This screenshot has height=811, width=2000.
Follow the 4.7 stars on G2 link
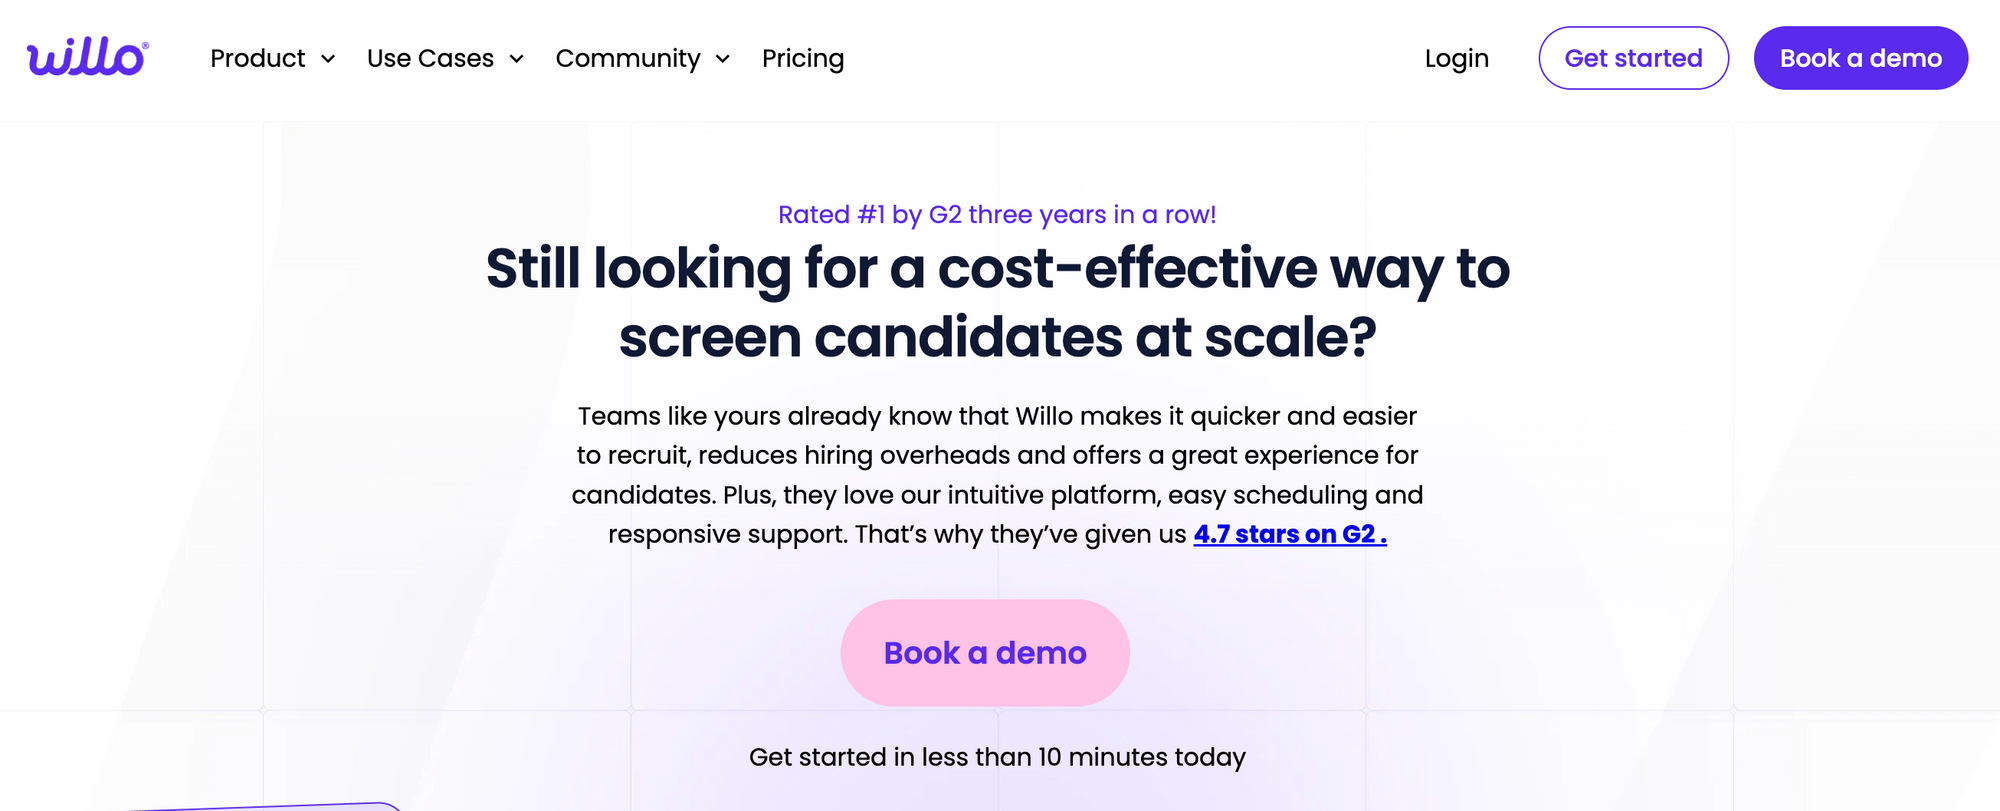[1290, 534]
